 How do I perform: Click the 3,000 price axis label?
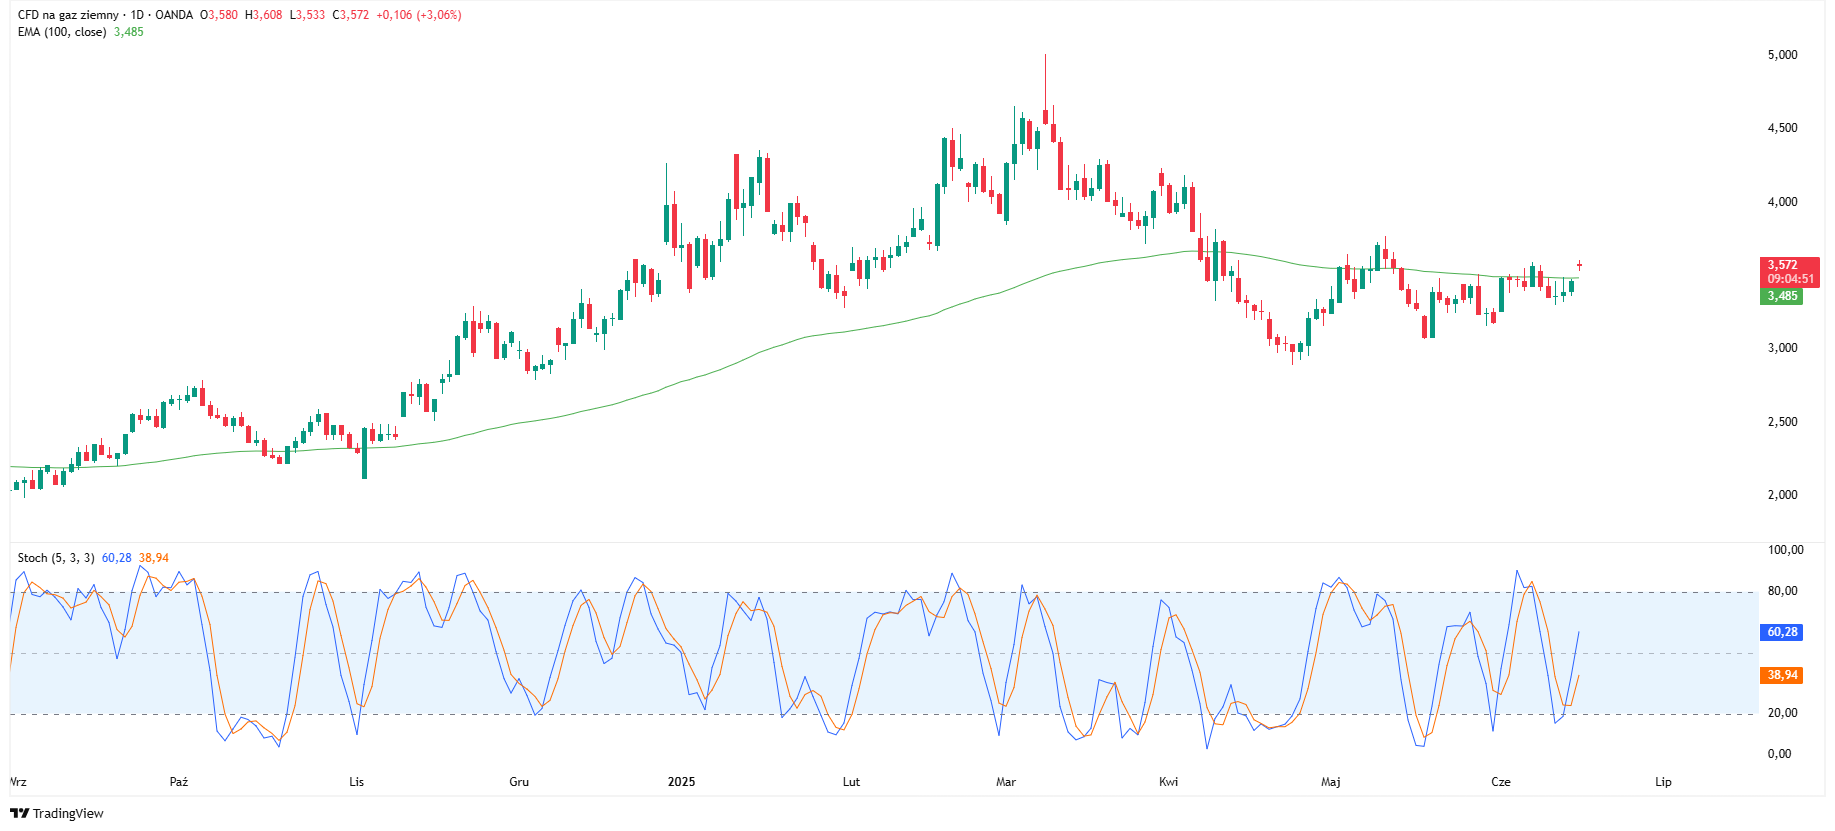[1783, 348]
